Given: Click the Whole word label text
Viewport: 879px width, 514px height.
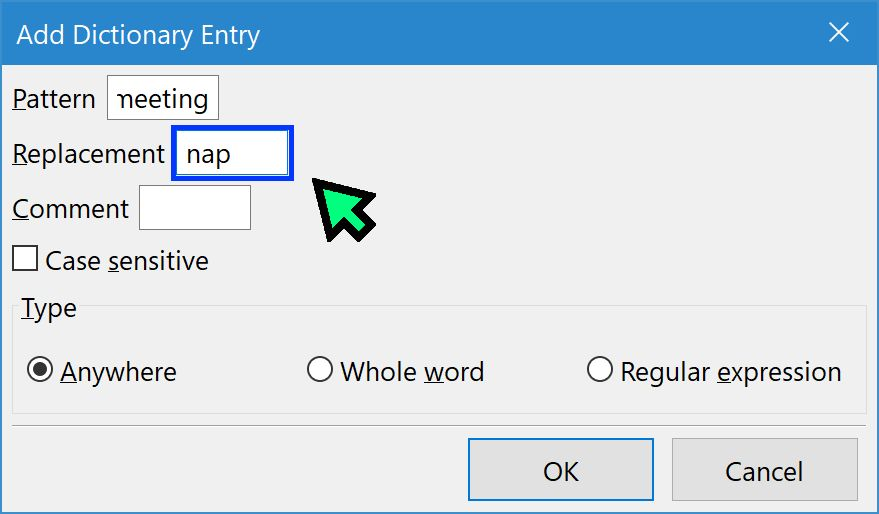Looking at the screenshot, I should point(412,372).
